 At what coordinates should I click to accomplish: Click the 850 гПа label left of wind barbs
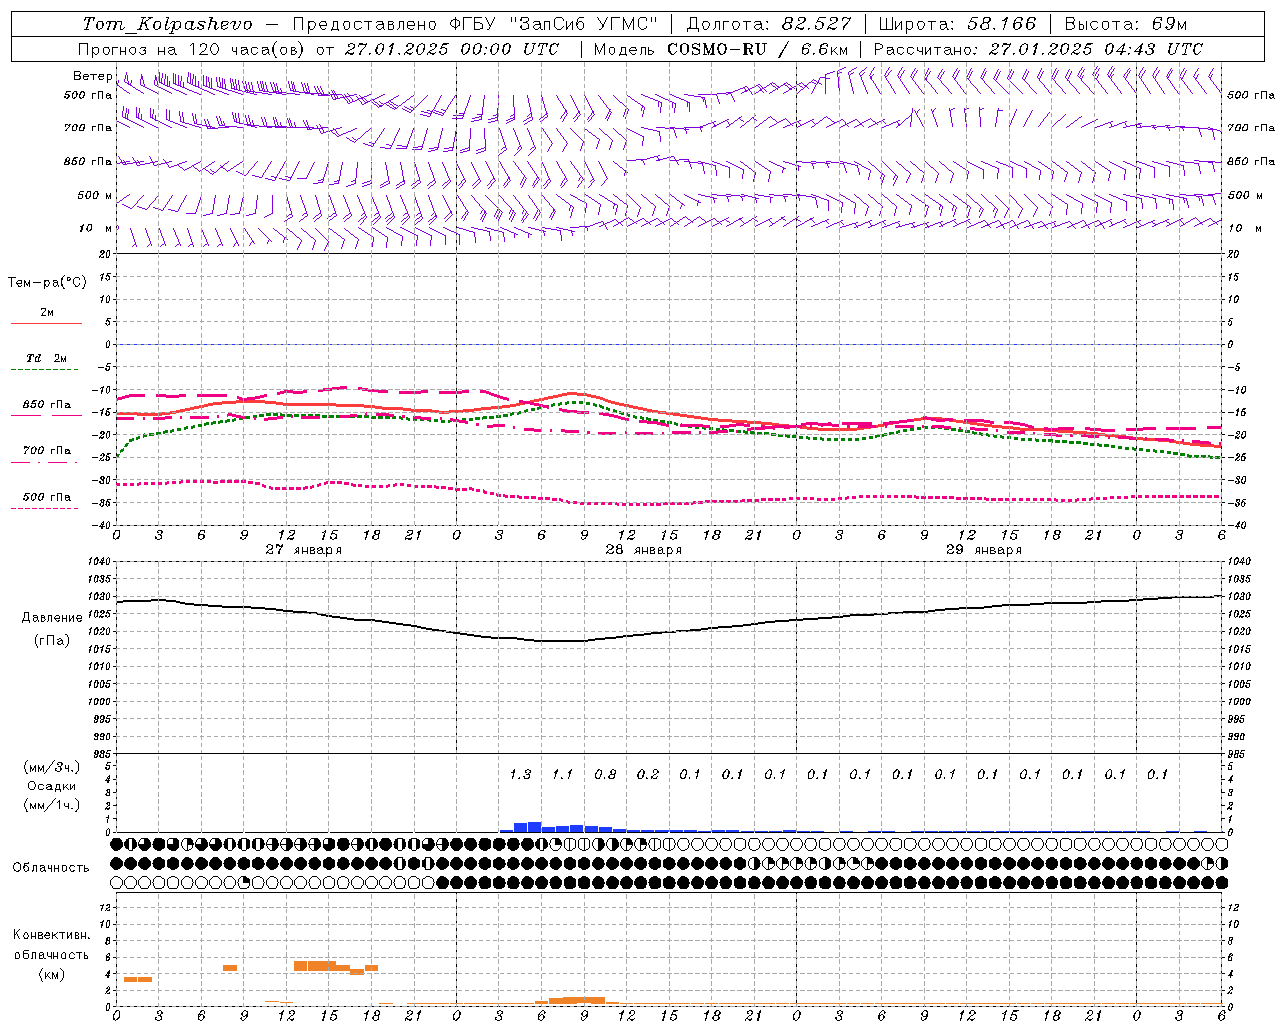[x=88, y=161]
